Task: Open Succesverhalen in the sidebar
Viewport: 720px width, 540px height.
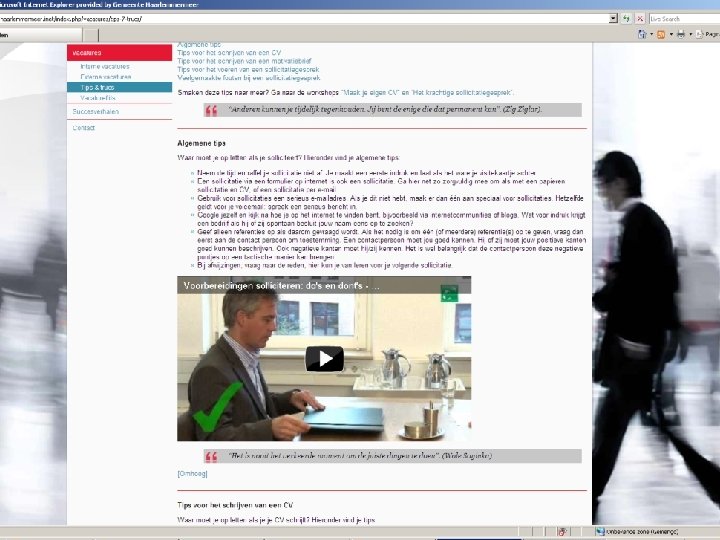Action: pyautogui.click(x=96, y=112)
